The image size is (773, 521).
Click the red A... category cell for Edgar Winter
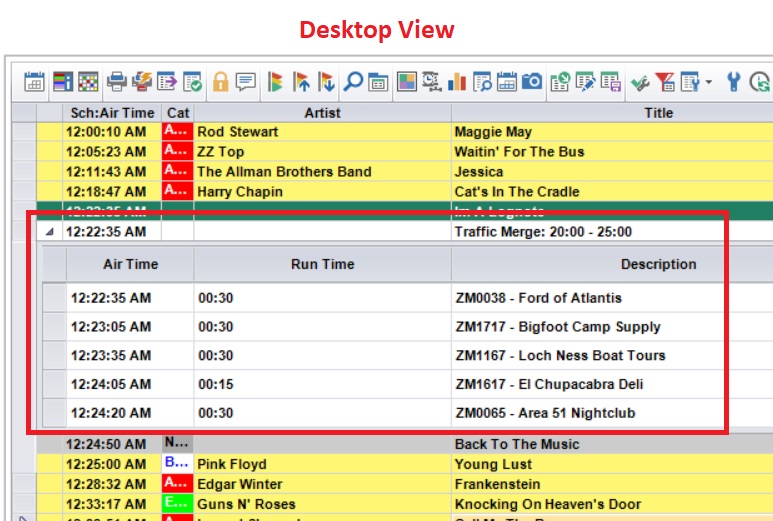[x=177, y=484]
